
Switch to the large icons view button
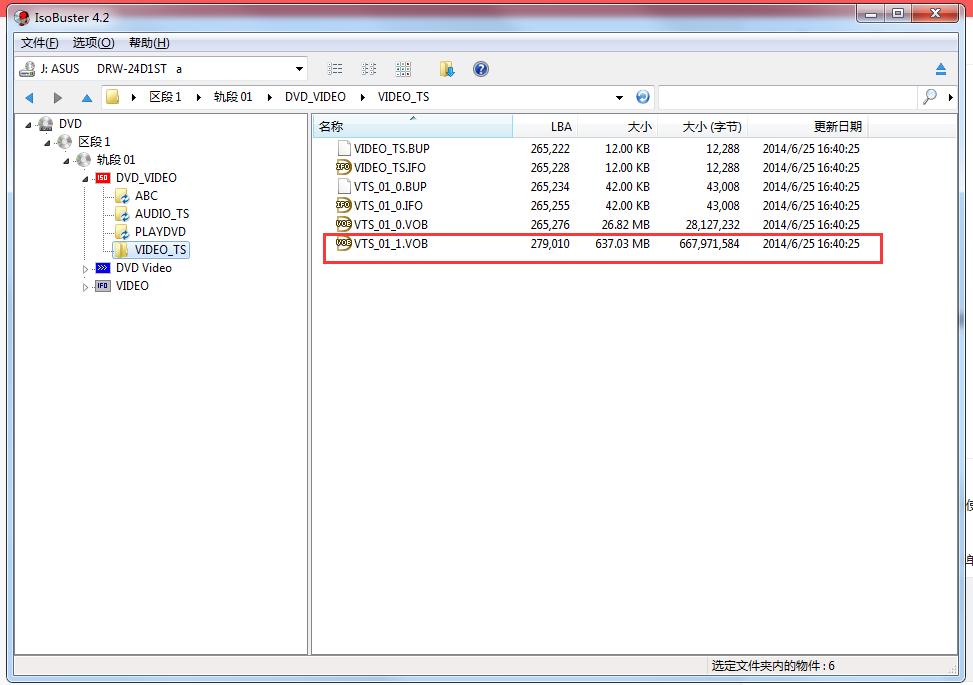pyautogui.click(x=403, y=69)
